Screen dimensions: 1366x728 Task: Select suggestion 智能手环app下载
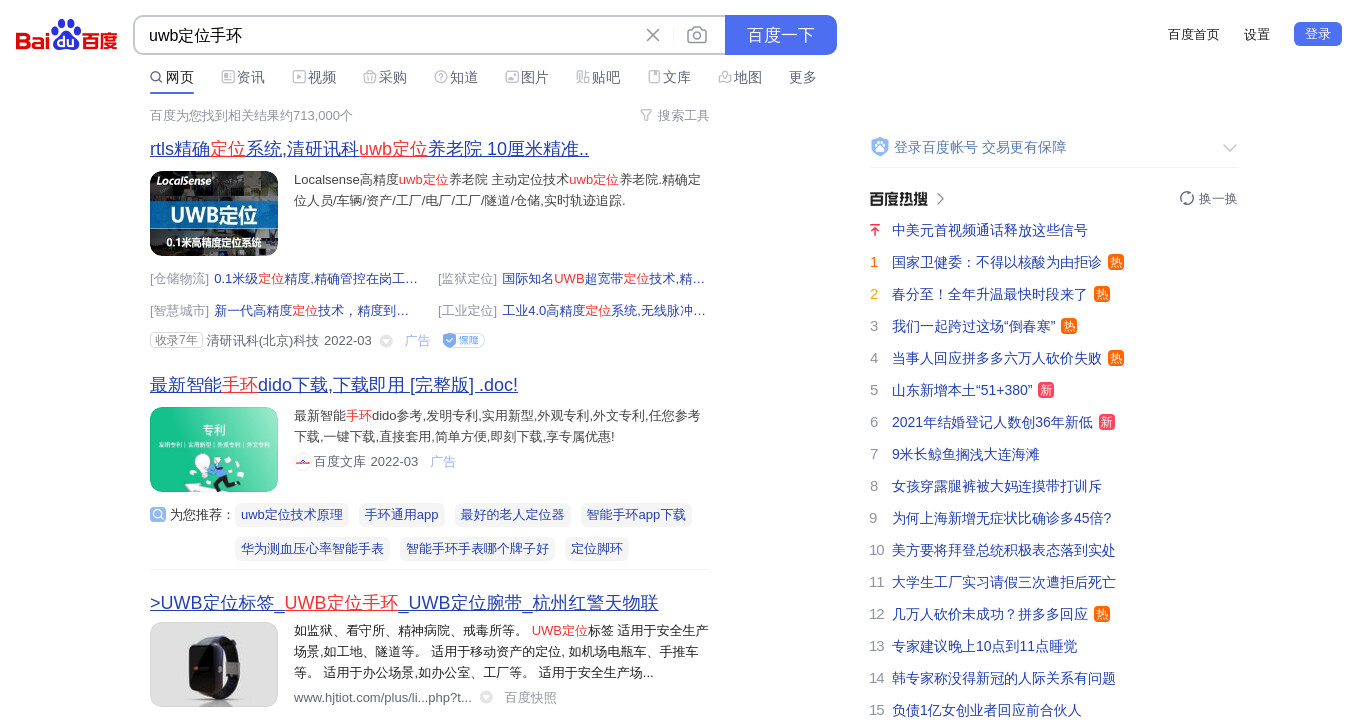(636, 515)
